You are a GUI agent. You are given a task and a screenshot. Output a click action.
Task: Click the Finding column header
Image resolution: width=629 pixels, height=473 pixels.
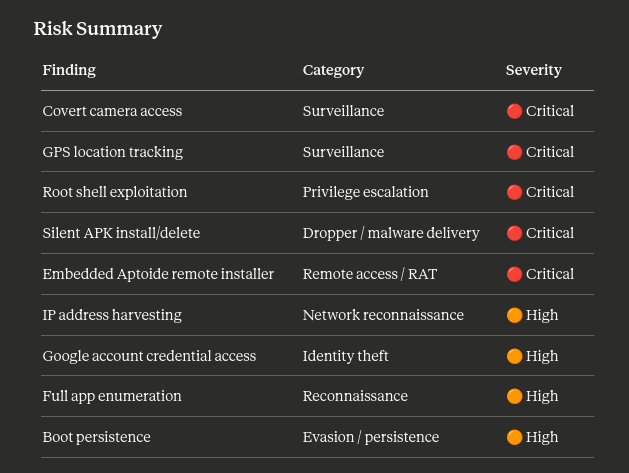point(69,70)
